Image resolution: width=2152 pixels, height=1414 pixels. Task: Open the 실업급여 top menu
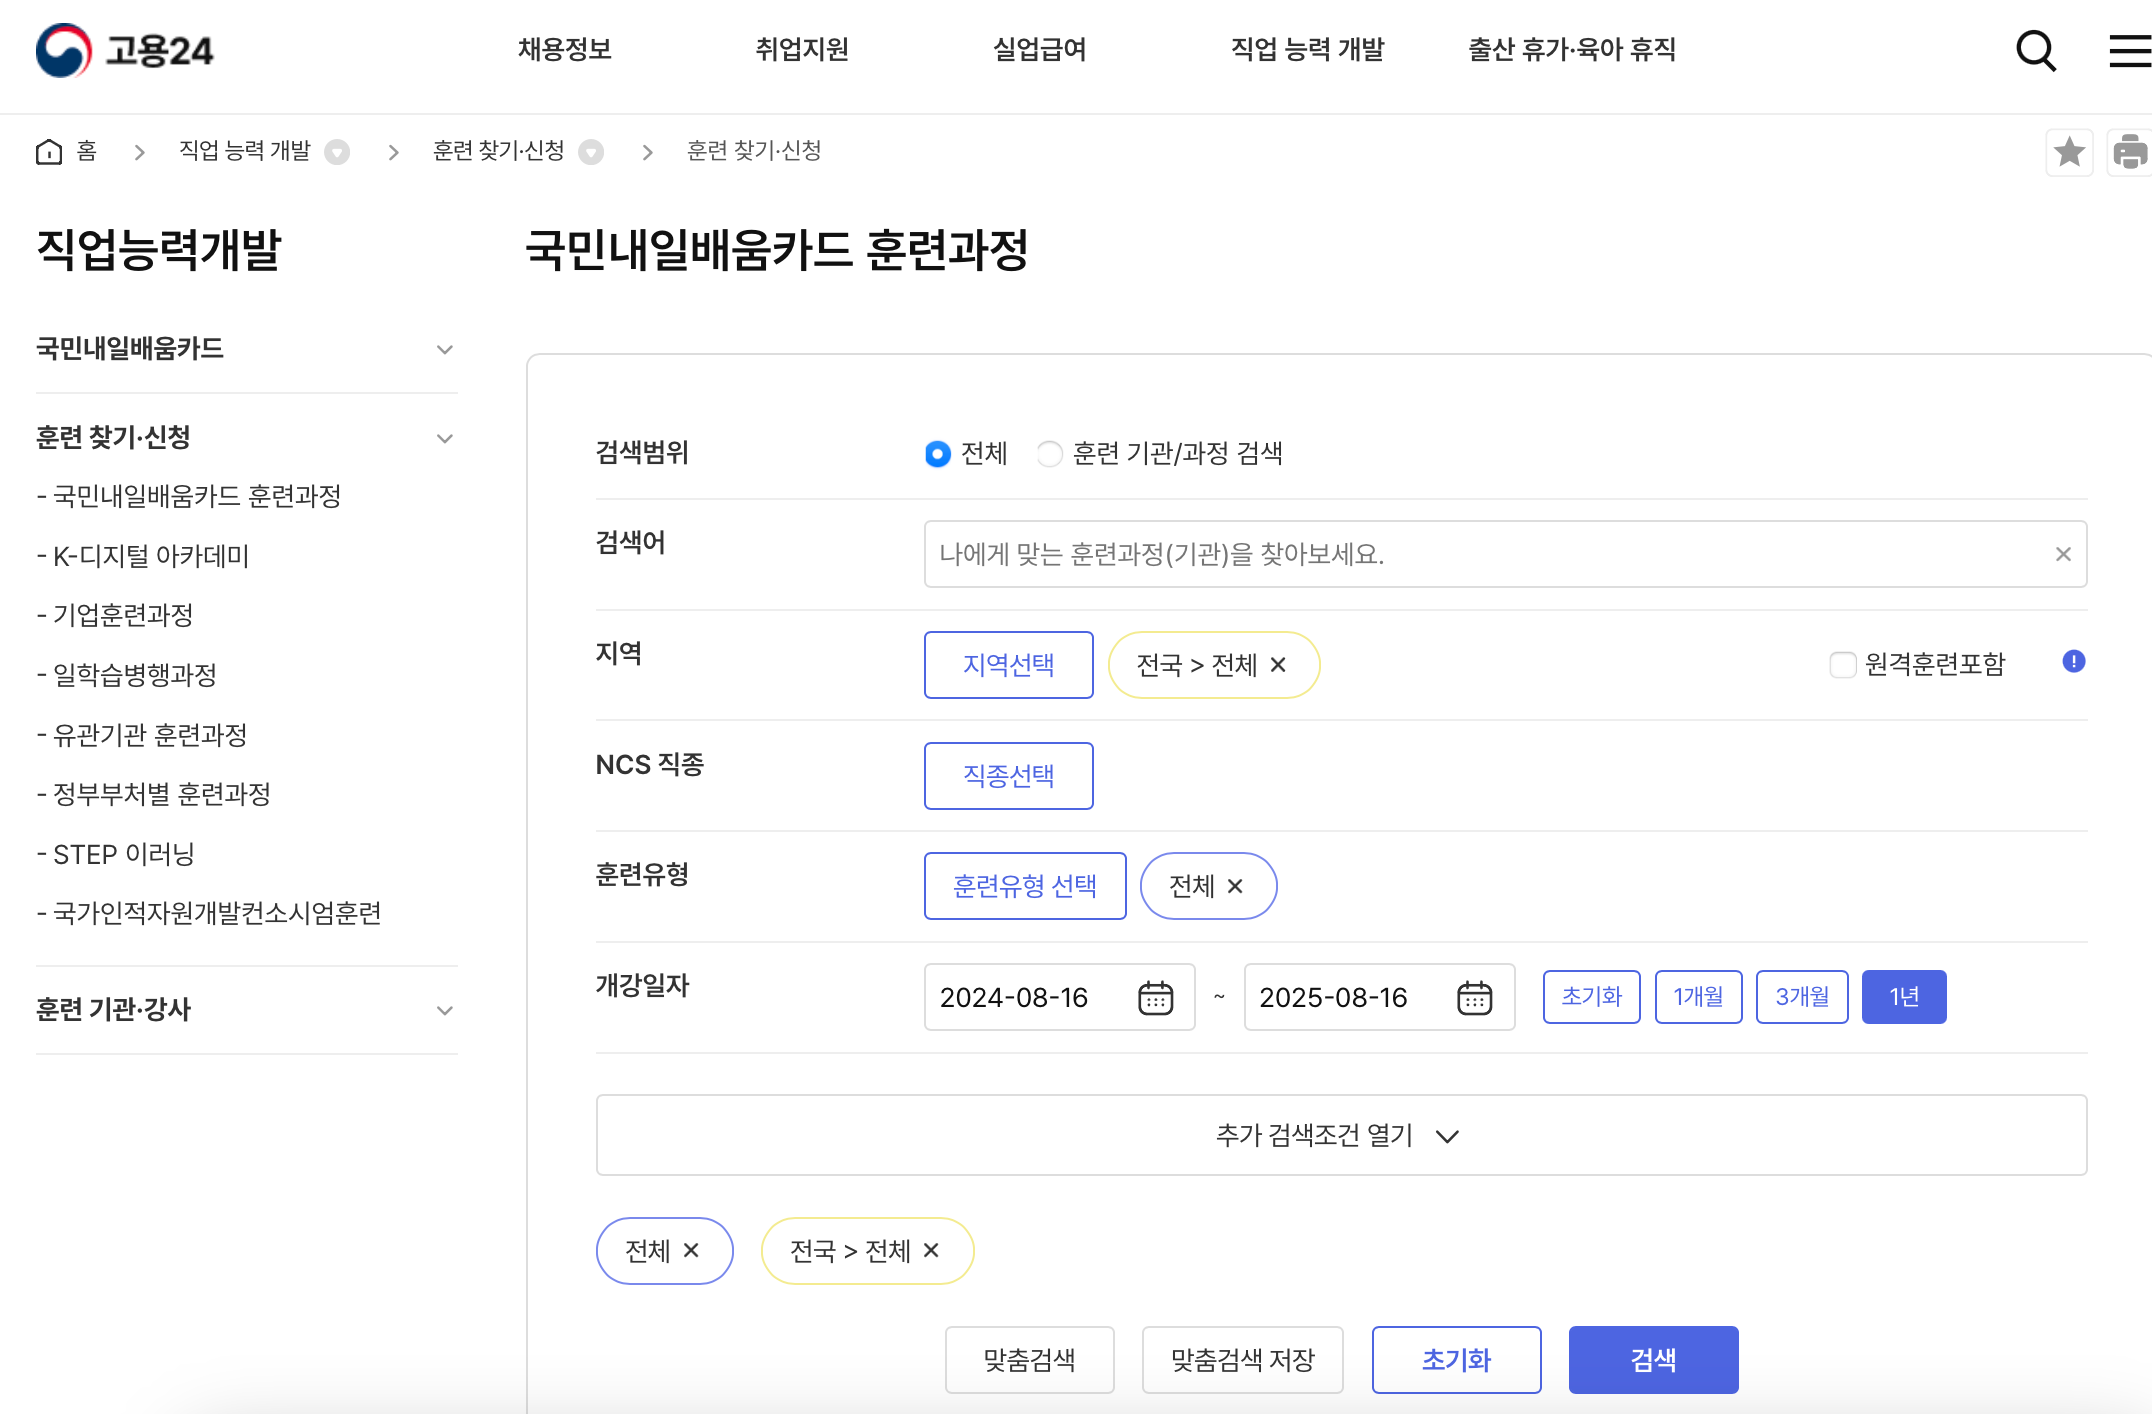pyautogui.click(x=1039, y=49)
